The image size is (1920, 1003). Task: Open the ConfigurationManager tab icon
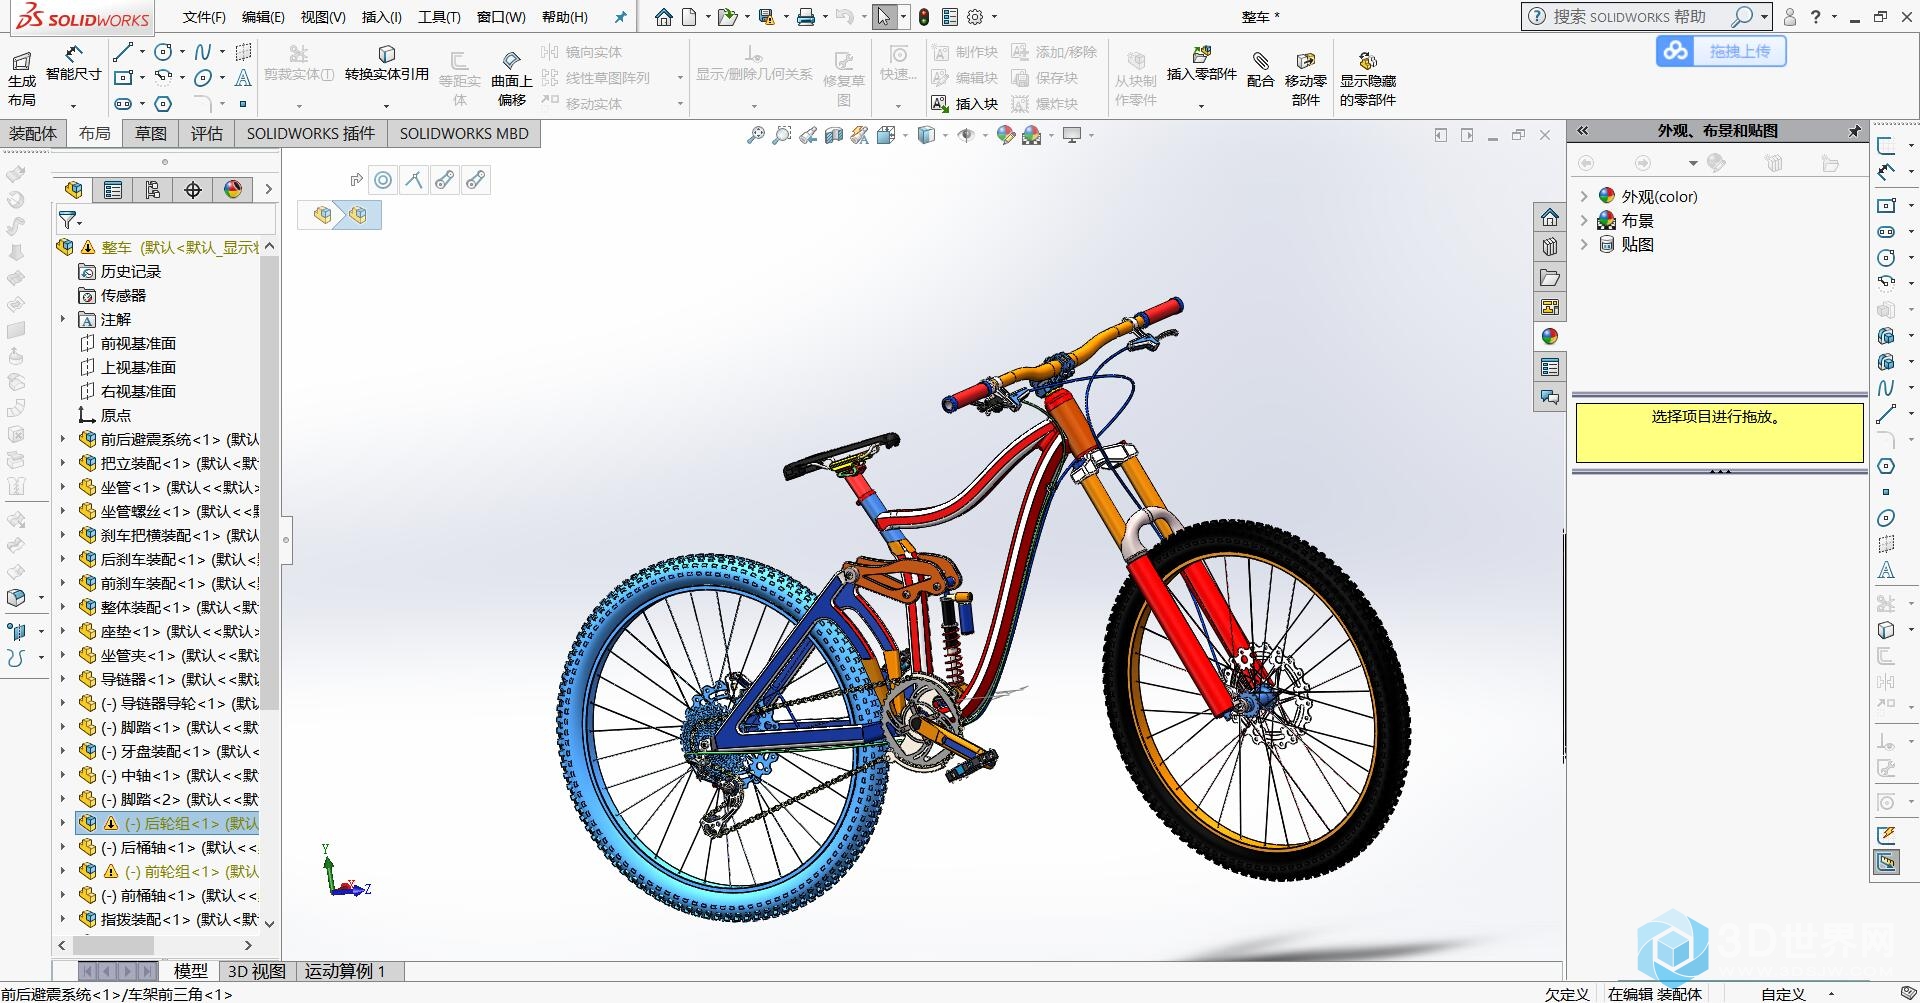coord(153,190)
